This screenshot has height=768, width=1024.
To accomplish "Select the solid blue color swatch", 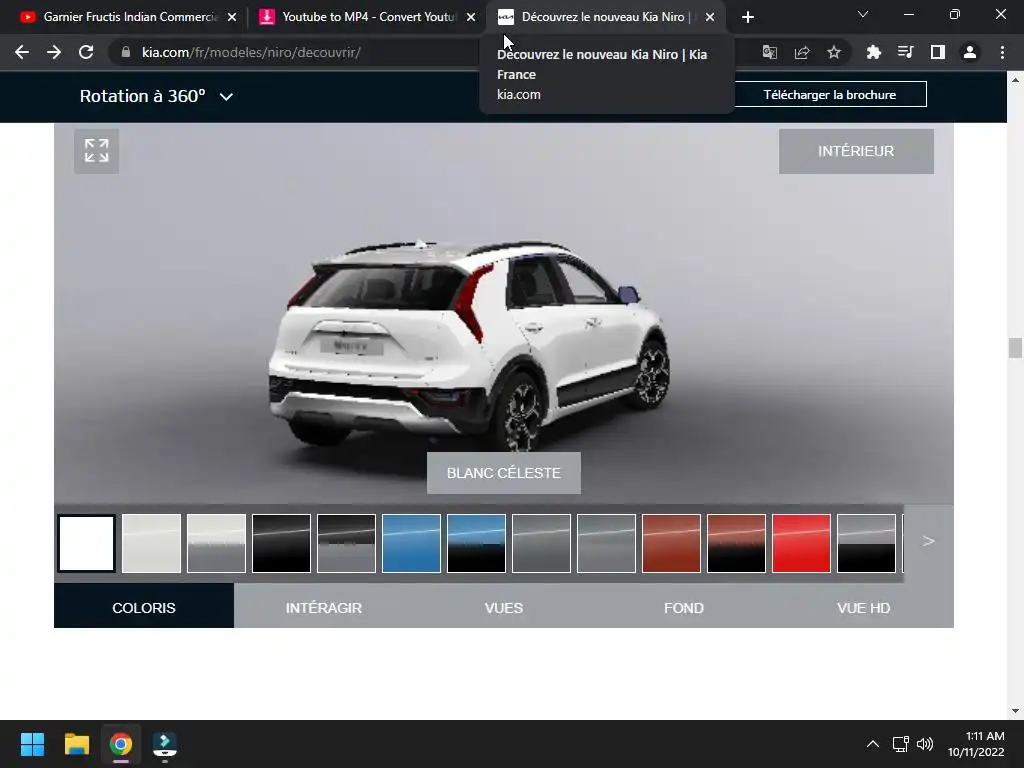I will (411, 543).
